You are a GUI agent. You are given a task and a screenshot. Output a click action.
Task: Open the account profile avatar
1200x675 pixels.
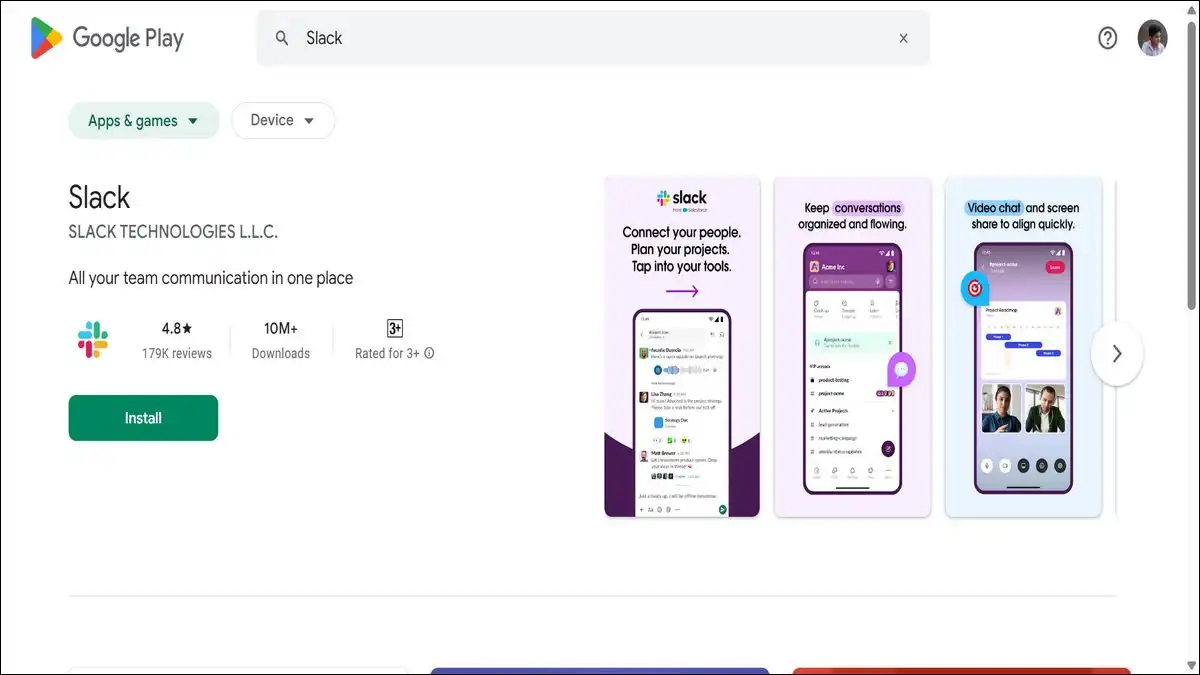(x=1152, y=38)
